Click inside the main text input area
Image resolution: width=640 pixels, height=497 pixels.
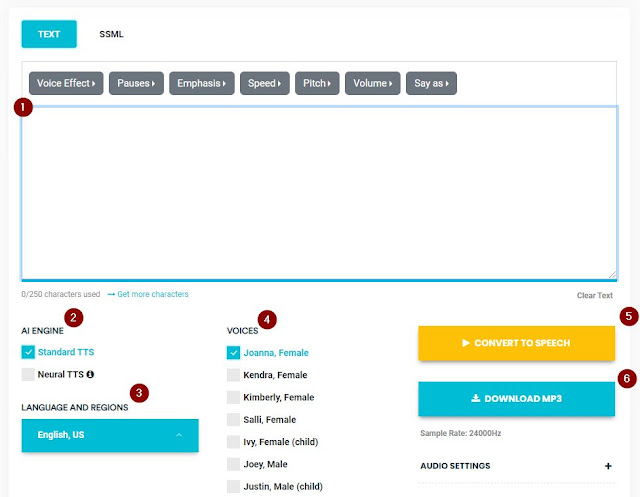pos(318,192)
